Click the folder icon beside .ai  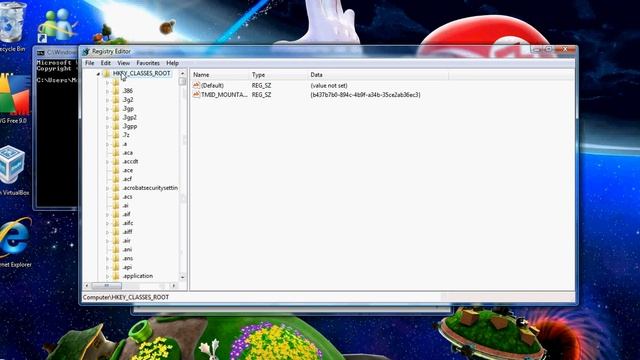tap(116, 205)
